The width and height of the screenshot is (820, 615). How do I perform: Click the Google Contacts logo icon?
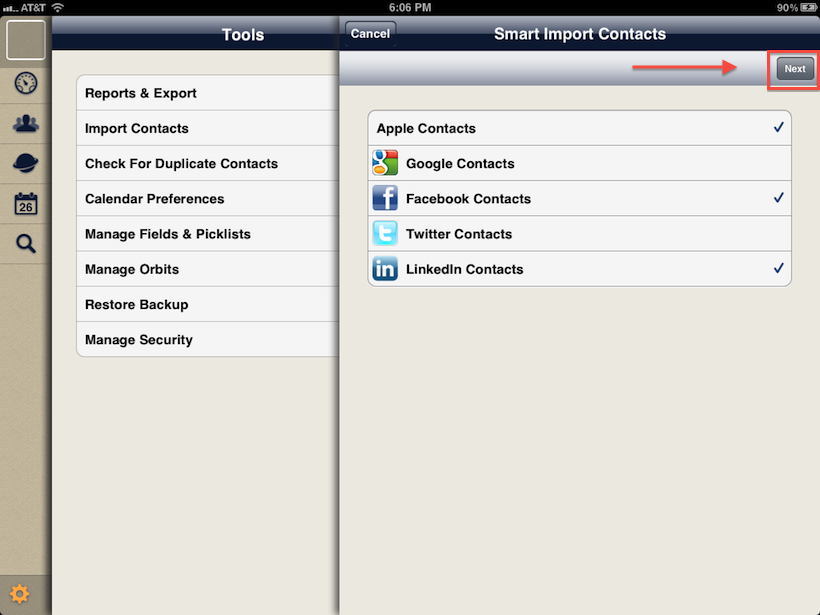[385, 163]
